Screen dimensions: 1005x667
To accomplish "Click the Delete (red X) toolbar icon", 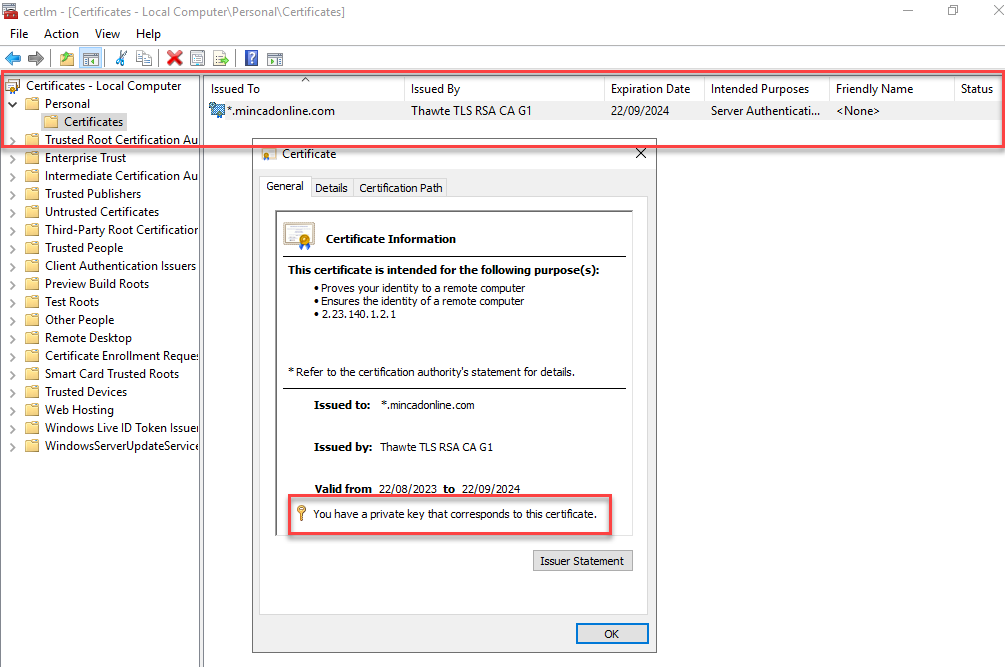I will tap(173, 58).
